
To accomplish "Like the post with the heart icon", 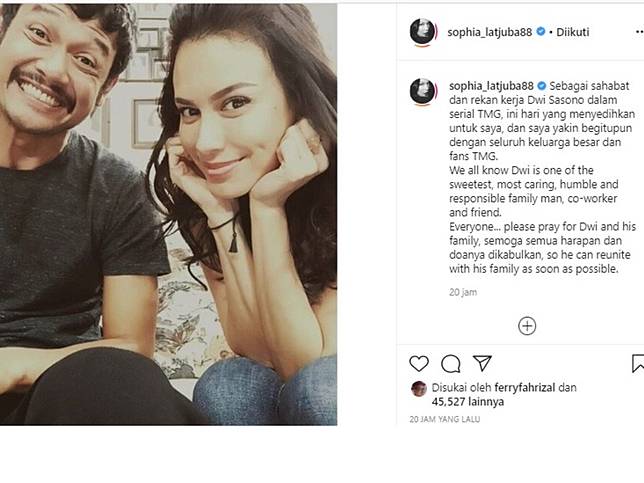I will 420,364.
